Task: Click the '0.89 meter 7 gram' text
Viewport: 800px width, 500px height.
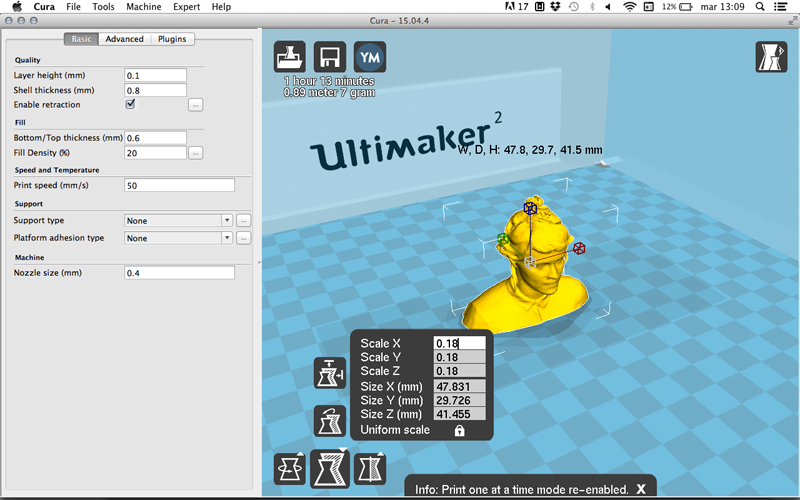Action: pos(330,92)
